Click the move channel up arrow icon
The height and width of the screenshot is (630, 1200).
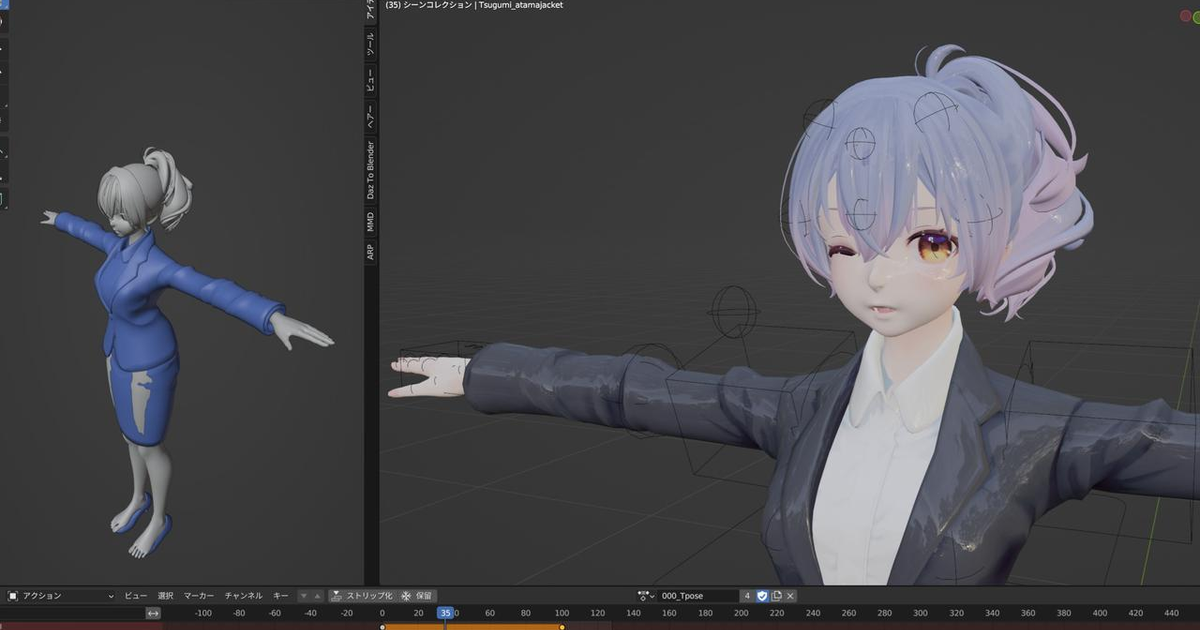pos(316,595)
